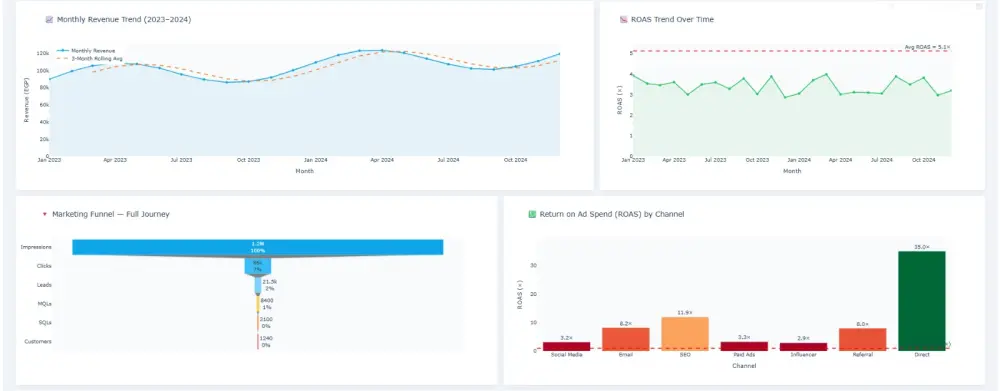The height and width of the screenshot is (391, 1000).
Task: Select the SEO ROAS bar
Action: pyautogui.click(x=685, y=334)
